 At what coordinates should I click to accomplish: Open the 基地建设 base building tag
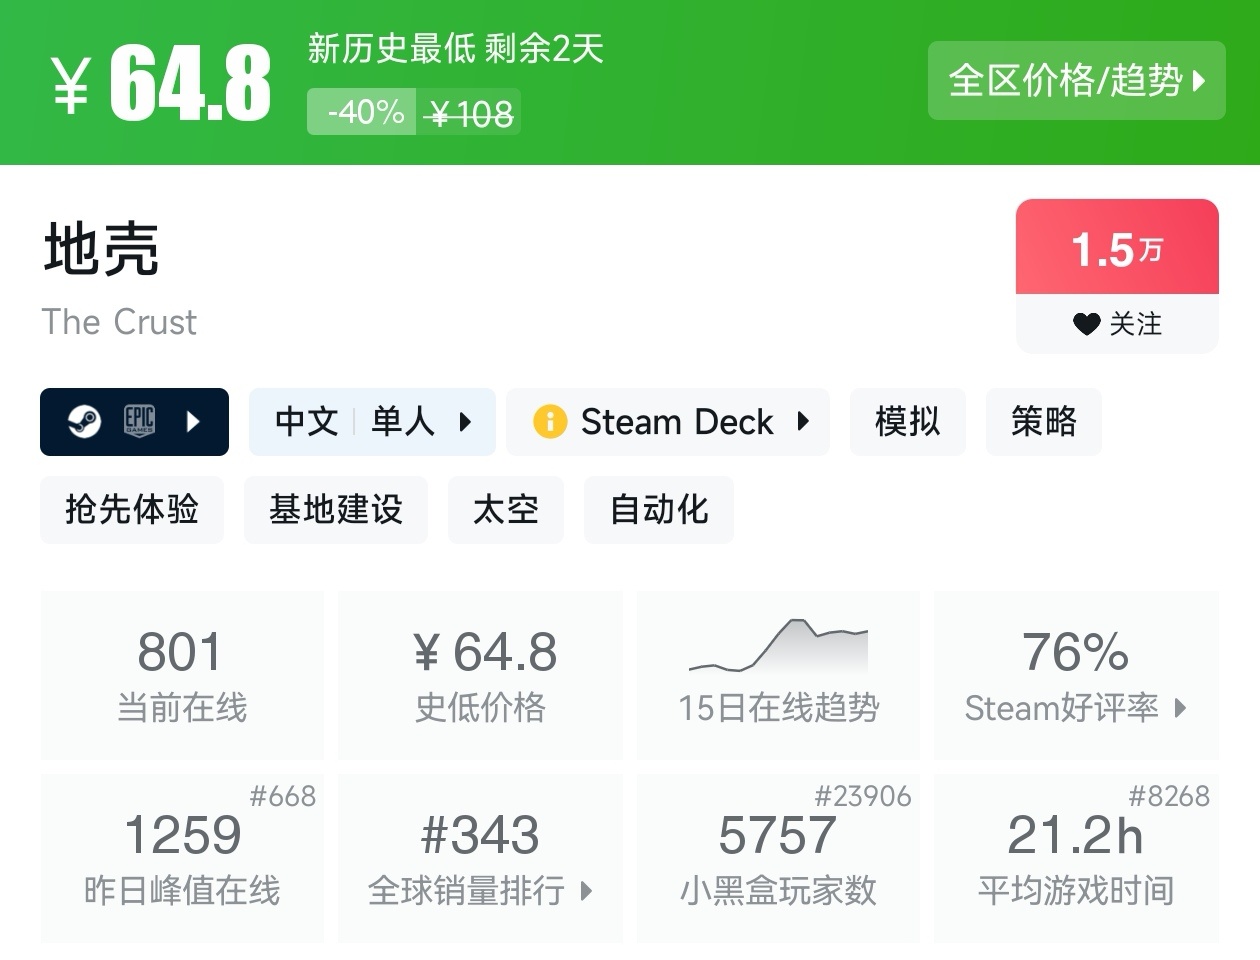(335, 510)
